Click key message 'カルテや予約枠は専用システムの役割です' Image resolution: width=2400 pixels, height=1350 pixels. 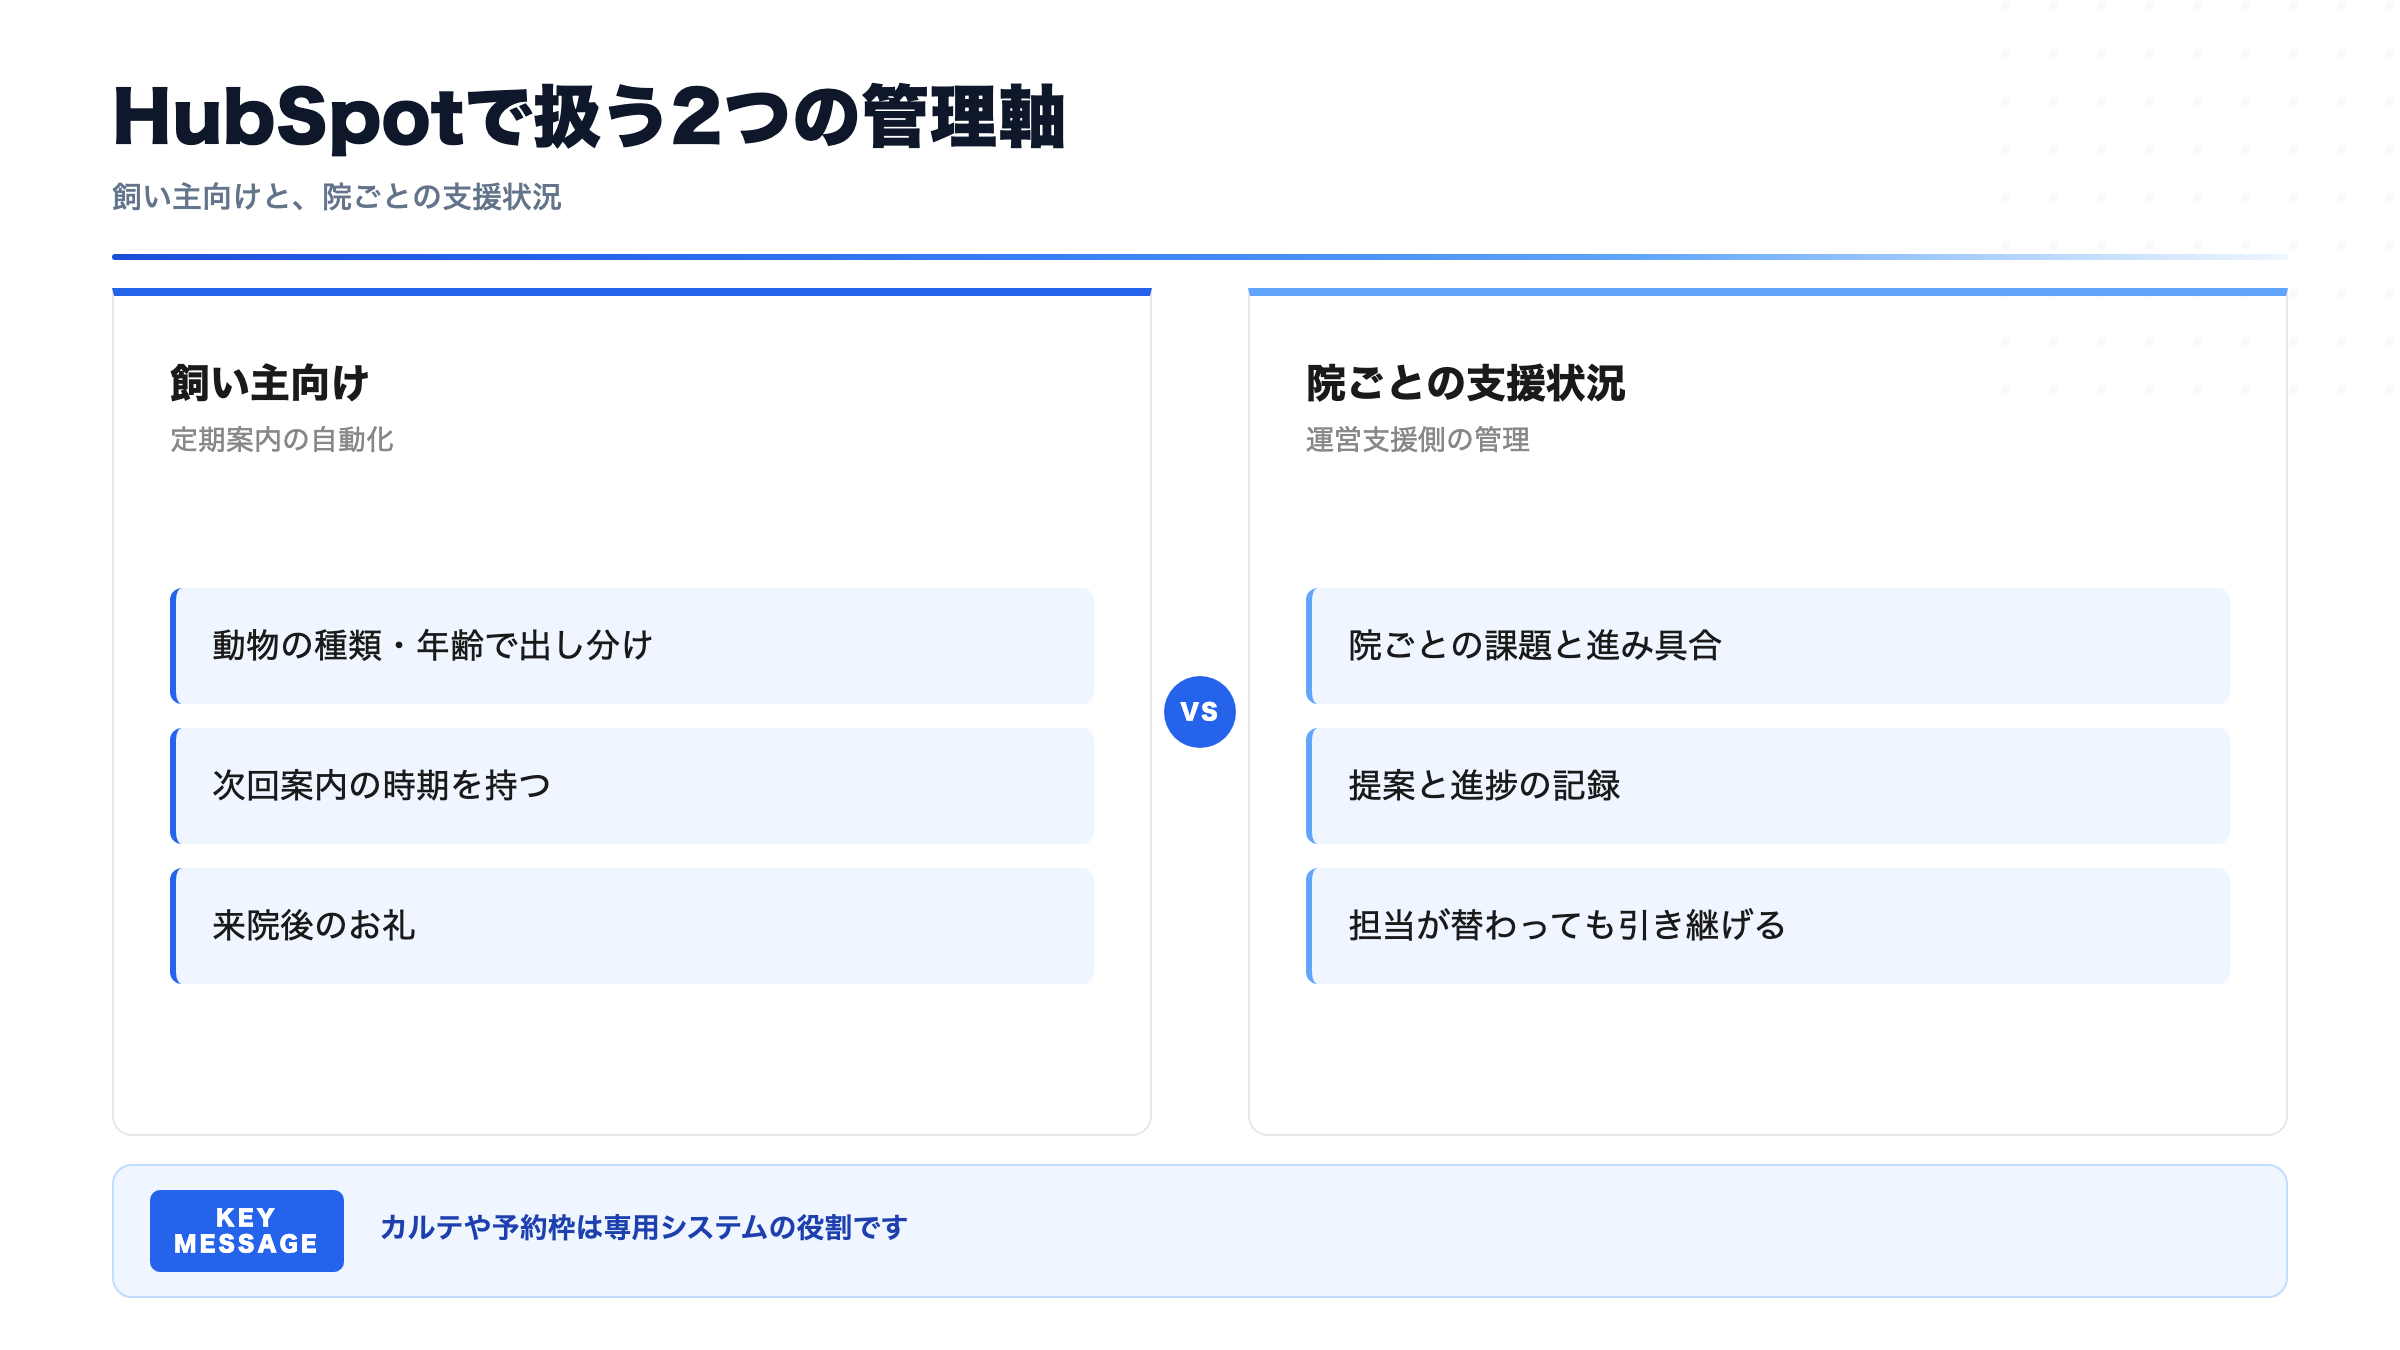(644, 1228)
